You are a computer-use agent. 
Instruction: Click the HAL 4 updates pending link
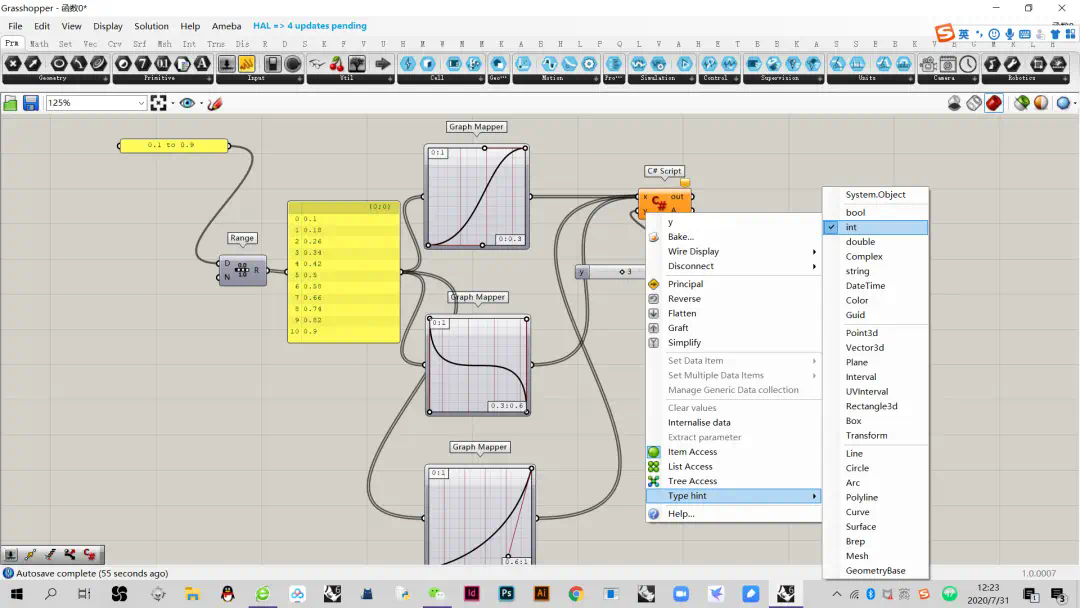point(310,26)
